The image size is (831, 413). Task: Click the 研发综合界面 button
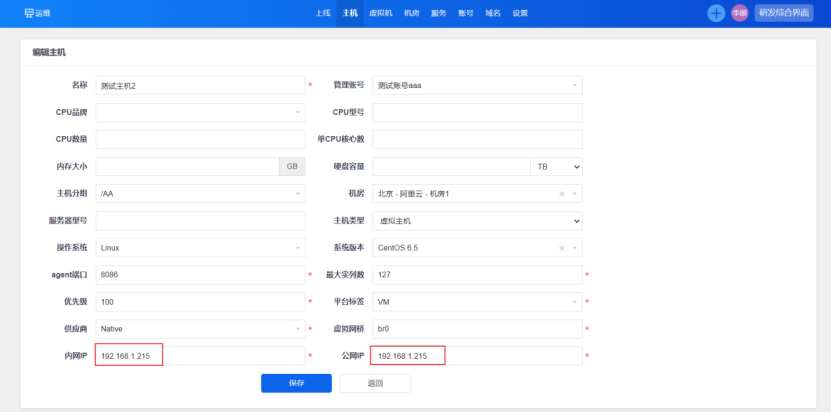pyautogui.click(x=784, y=13)
